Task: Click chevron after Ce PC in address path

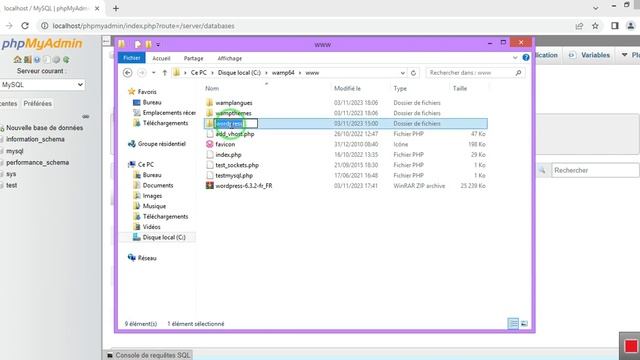Action: point(212,73)
